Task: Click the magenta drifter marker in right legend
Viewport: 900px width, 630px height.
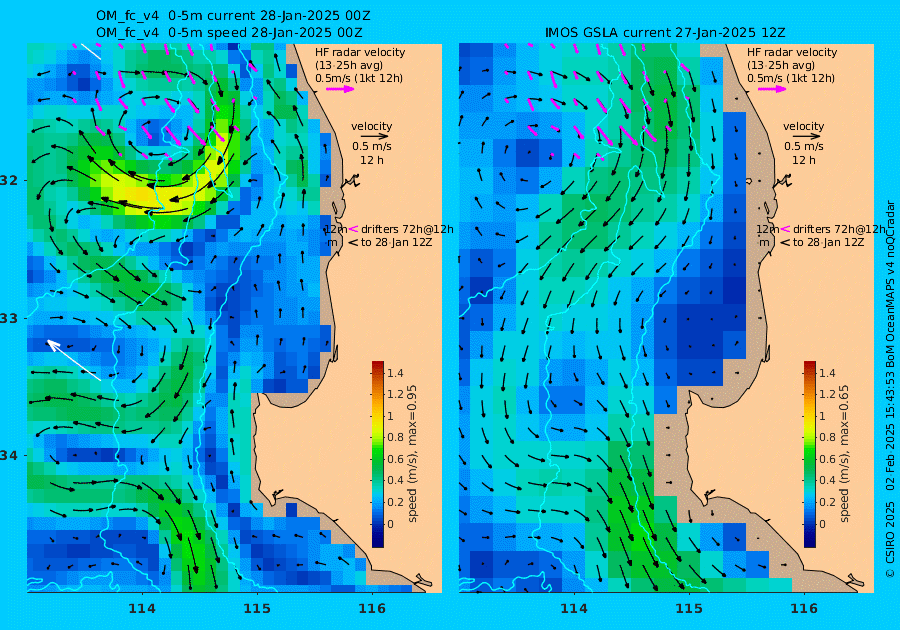Action: click(786, 229)
